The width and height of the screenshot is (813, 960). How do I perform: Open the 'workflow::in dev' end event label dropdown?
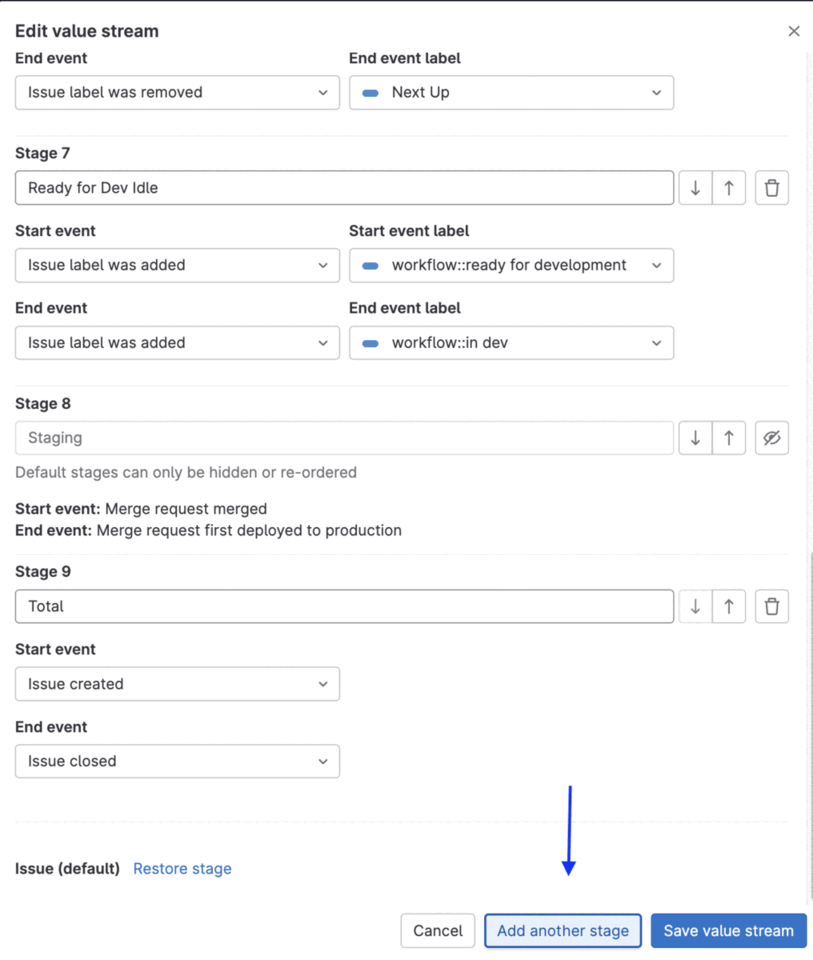tap(511, 343)
